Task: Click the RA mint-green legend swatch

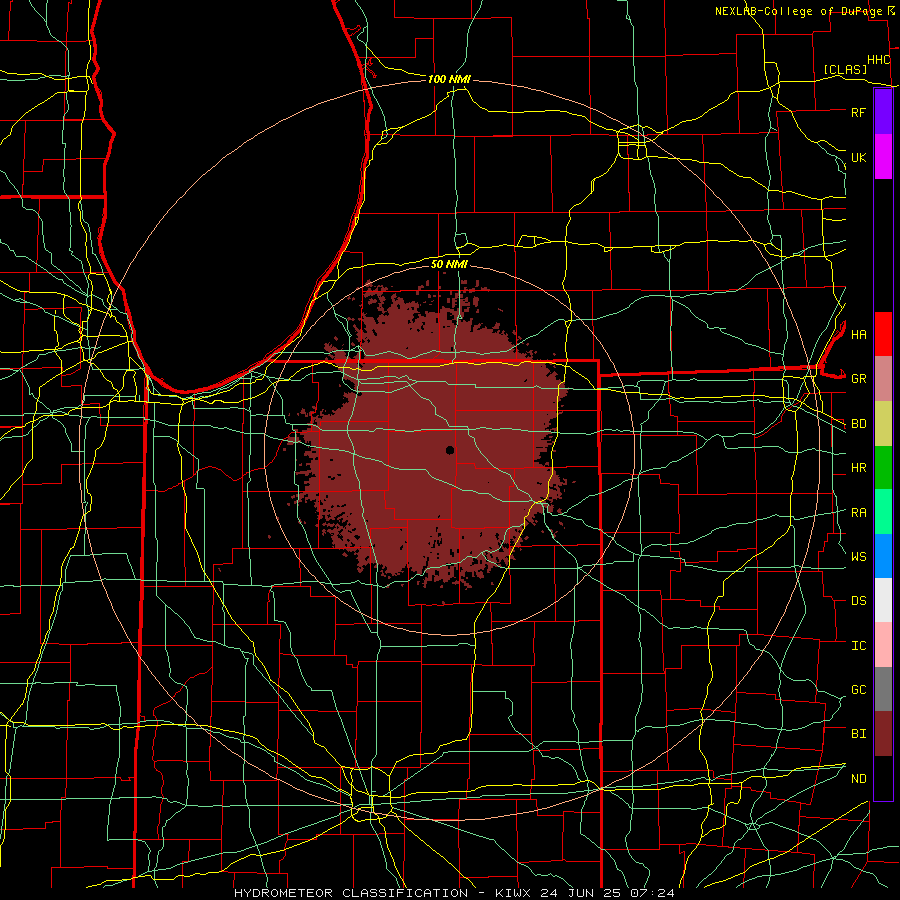Action: coord(883,512)
